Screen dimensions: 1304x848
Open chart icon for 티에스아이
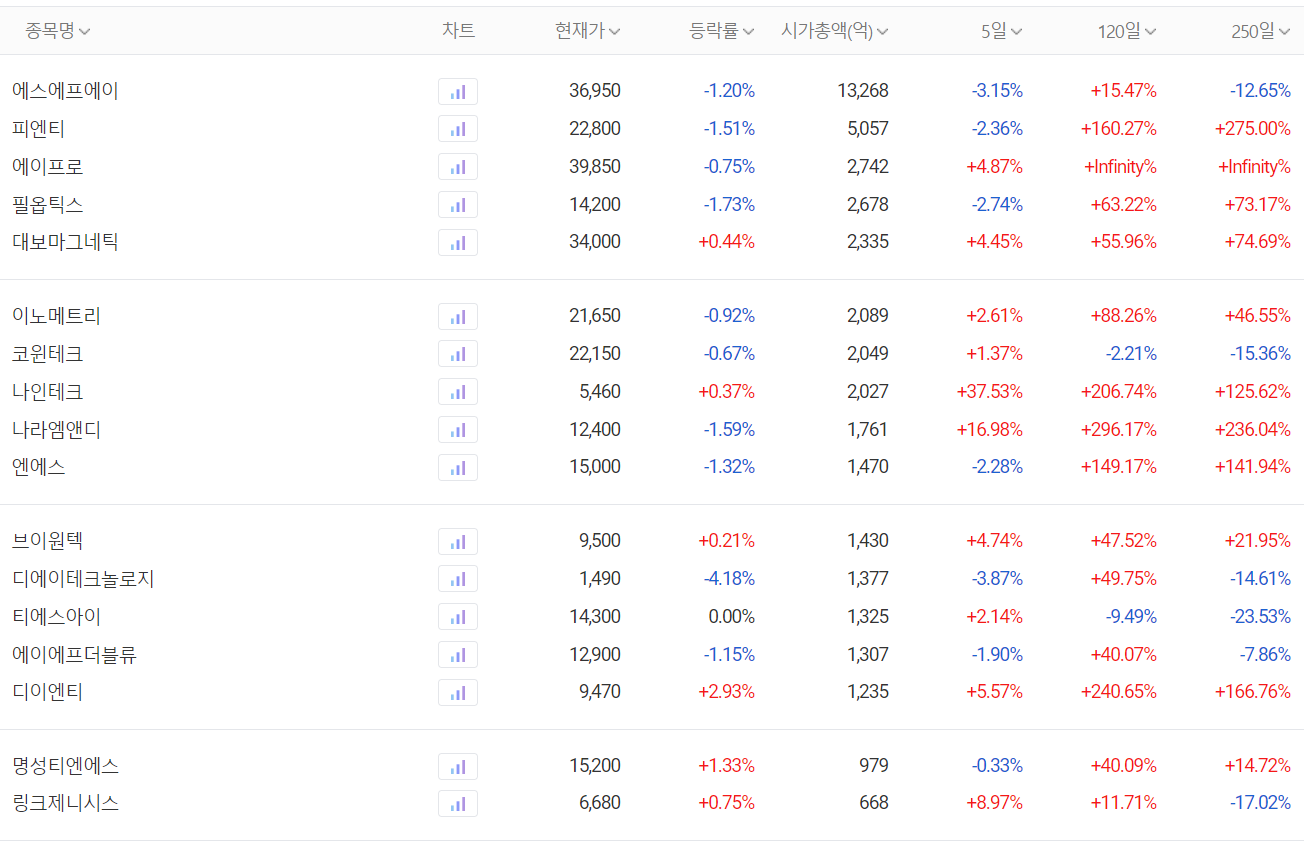point(458,617)
